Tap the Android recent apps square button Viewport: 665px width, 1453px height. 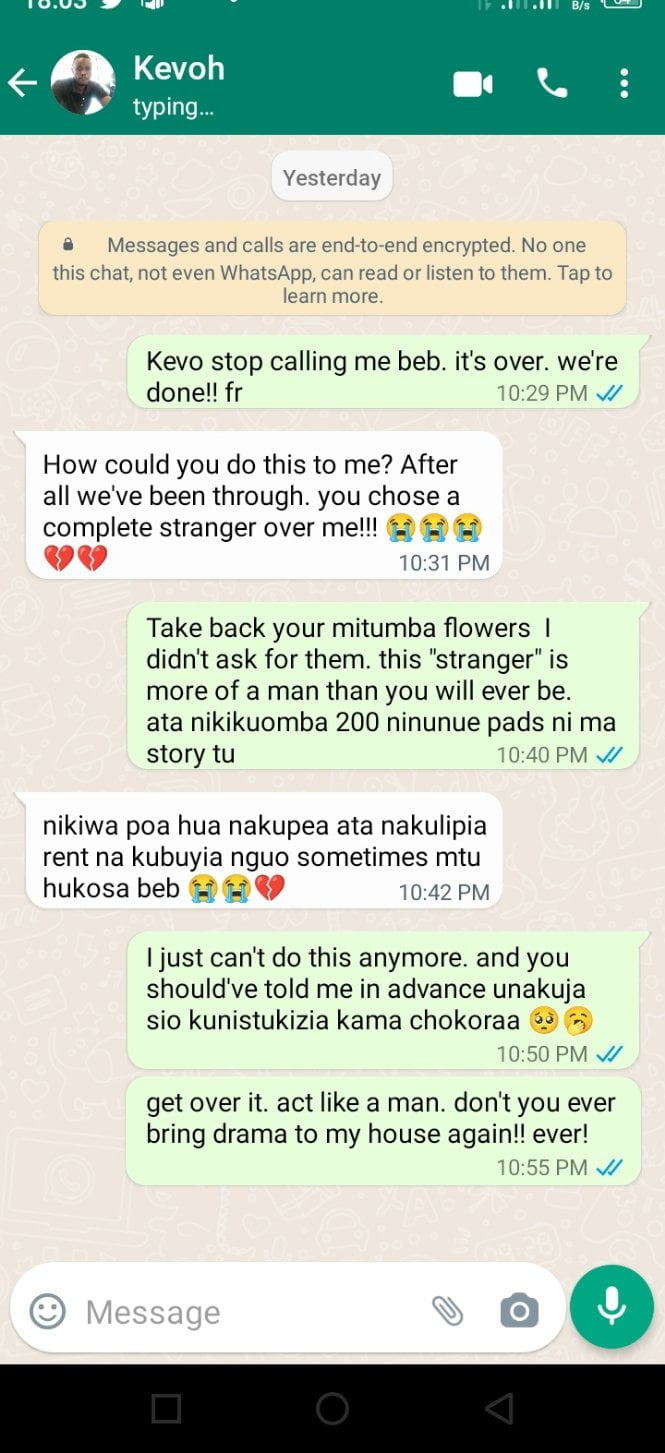(166, 1408)
